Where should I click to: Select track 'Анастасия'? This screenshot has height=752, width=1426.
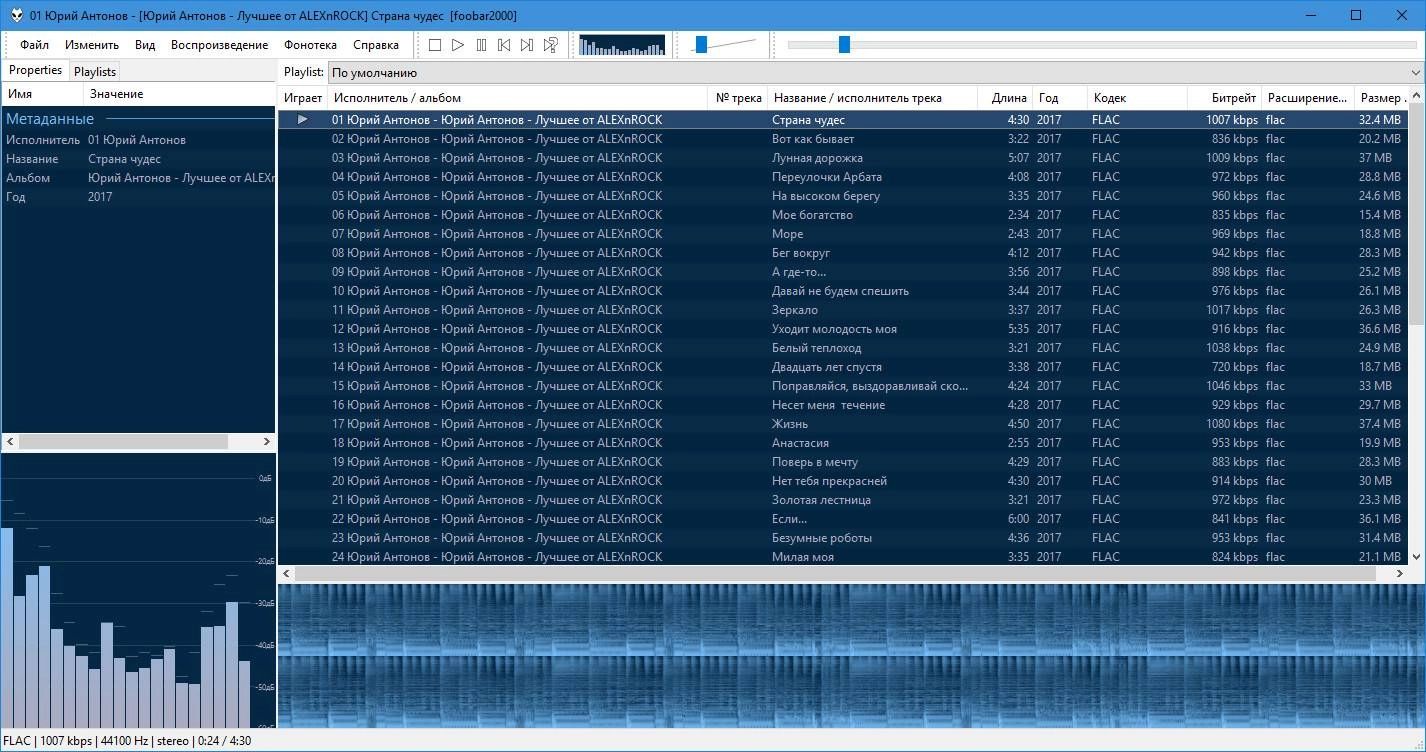tap(843, 443)
